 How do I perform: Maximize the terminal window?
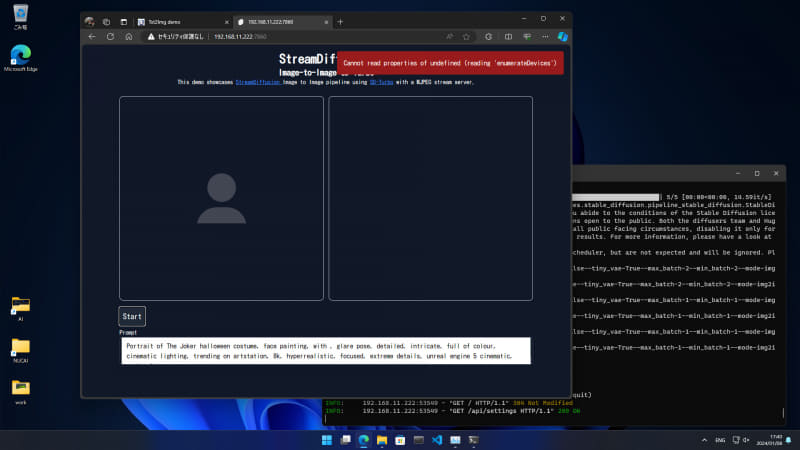click(757, 173)
